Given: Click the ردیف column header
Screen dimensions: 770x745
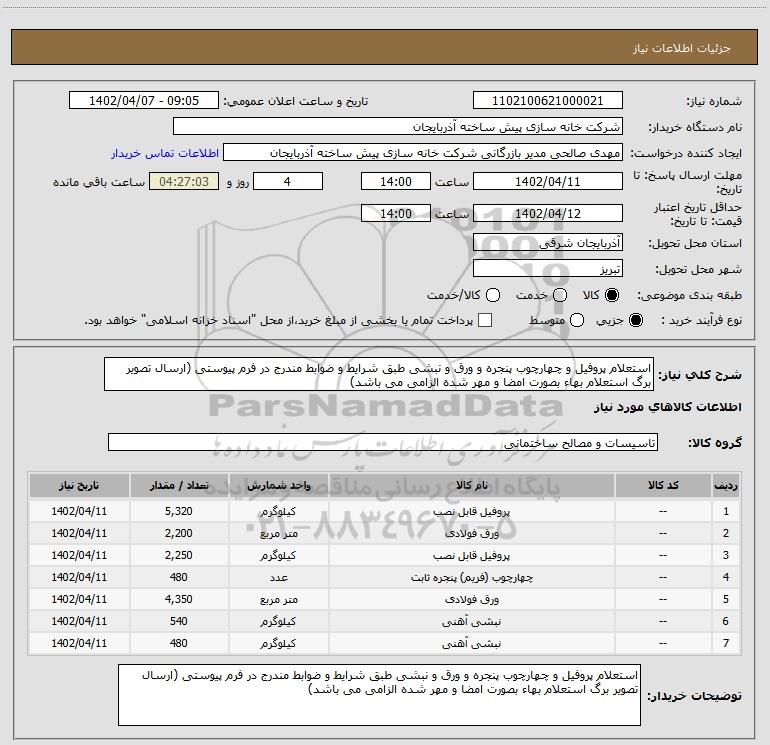Looking at the screenshot, I should click(726, 486).
